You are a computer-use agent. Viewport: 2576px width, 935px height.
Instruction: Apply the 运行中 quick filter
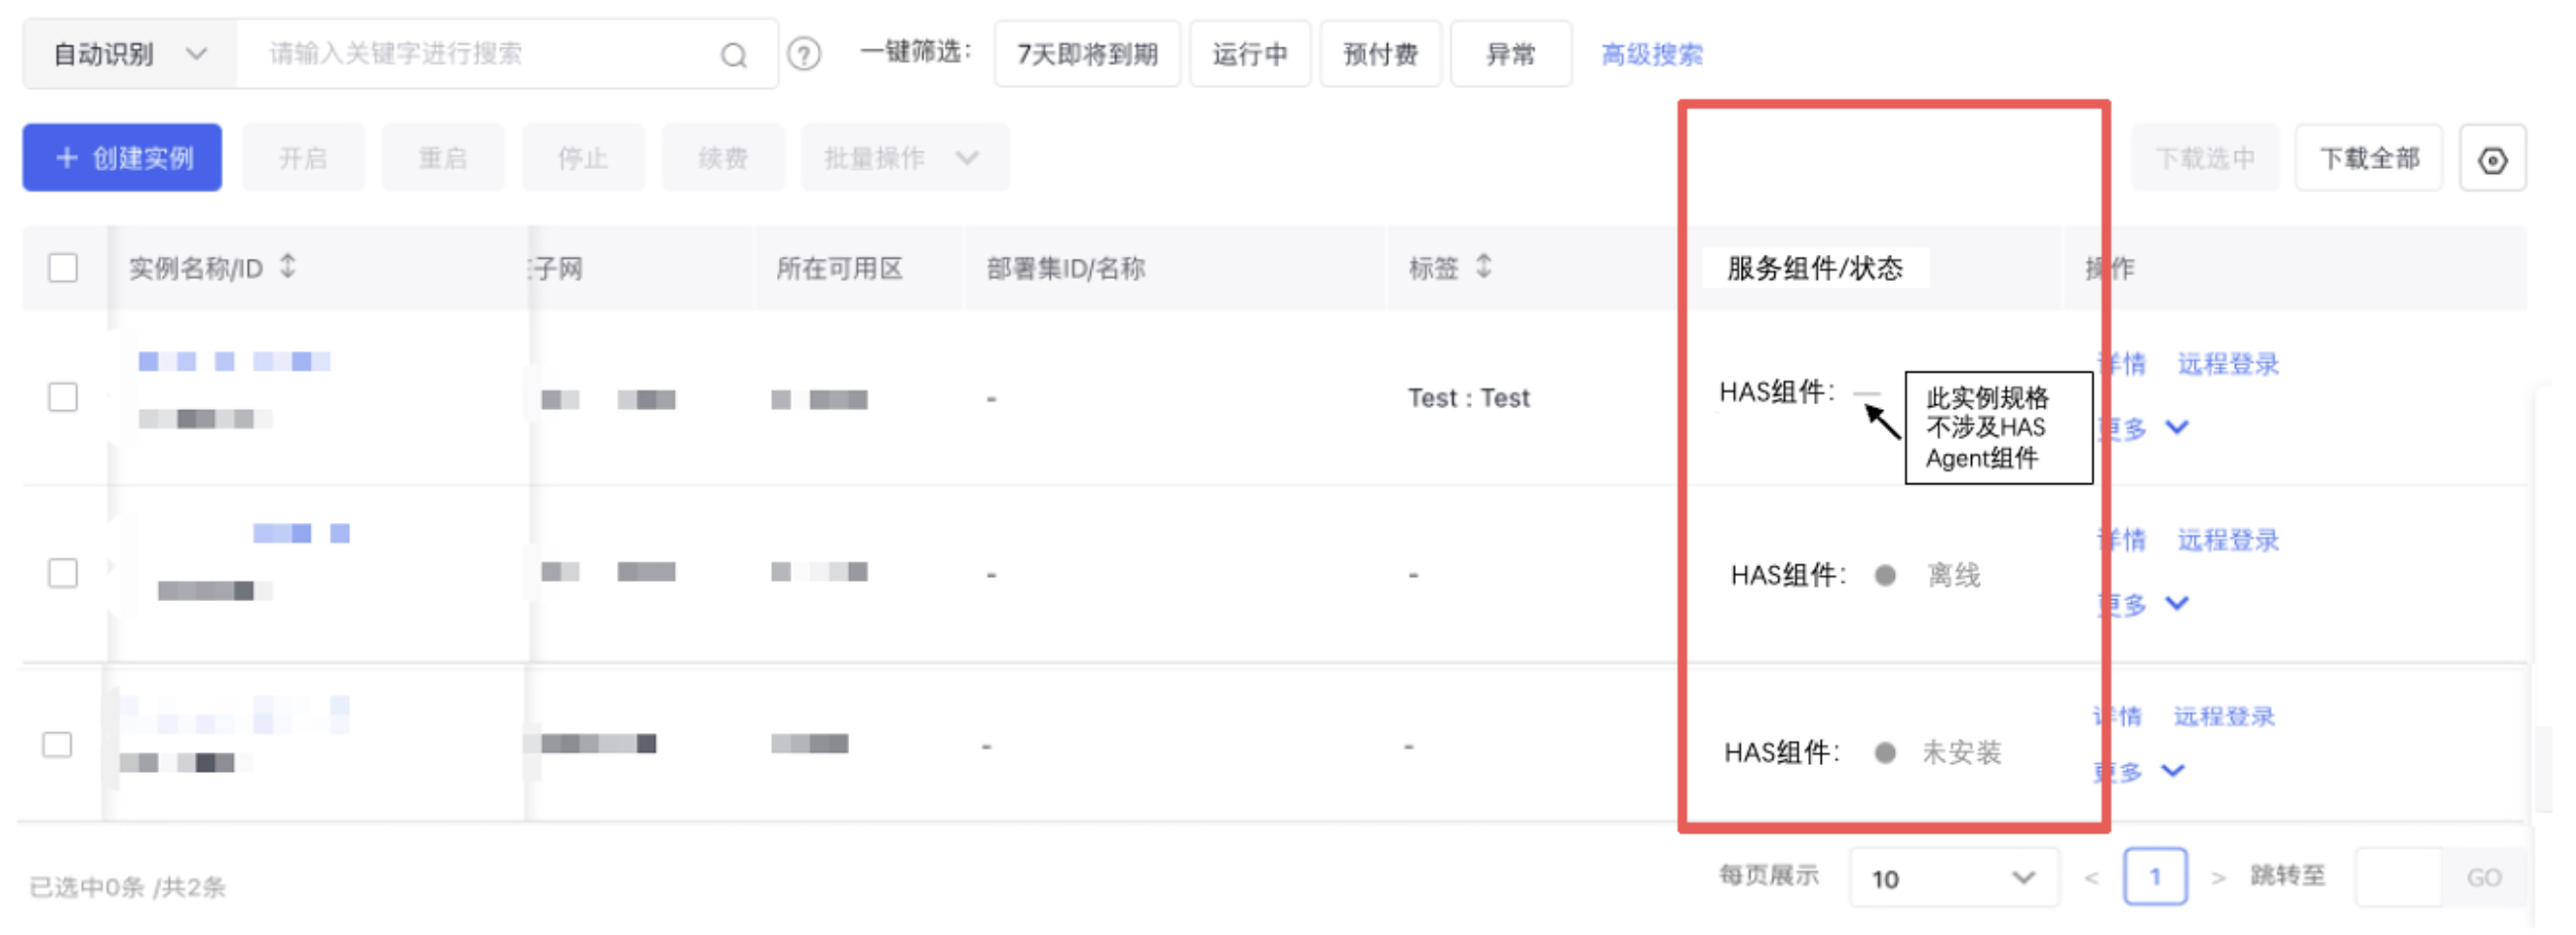click(x=1250, y=54)
